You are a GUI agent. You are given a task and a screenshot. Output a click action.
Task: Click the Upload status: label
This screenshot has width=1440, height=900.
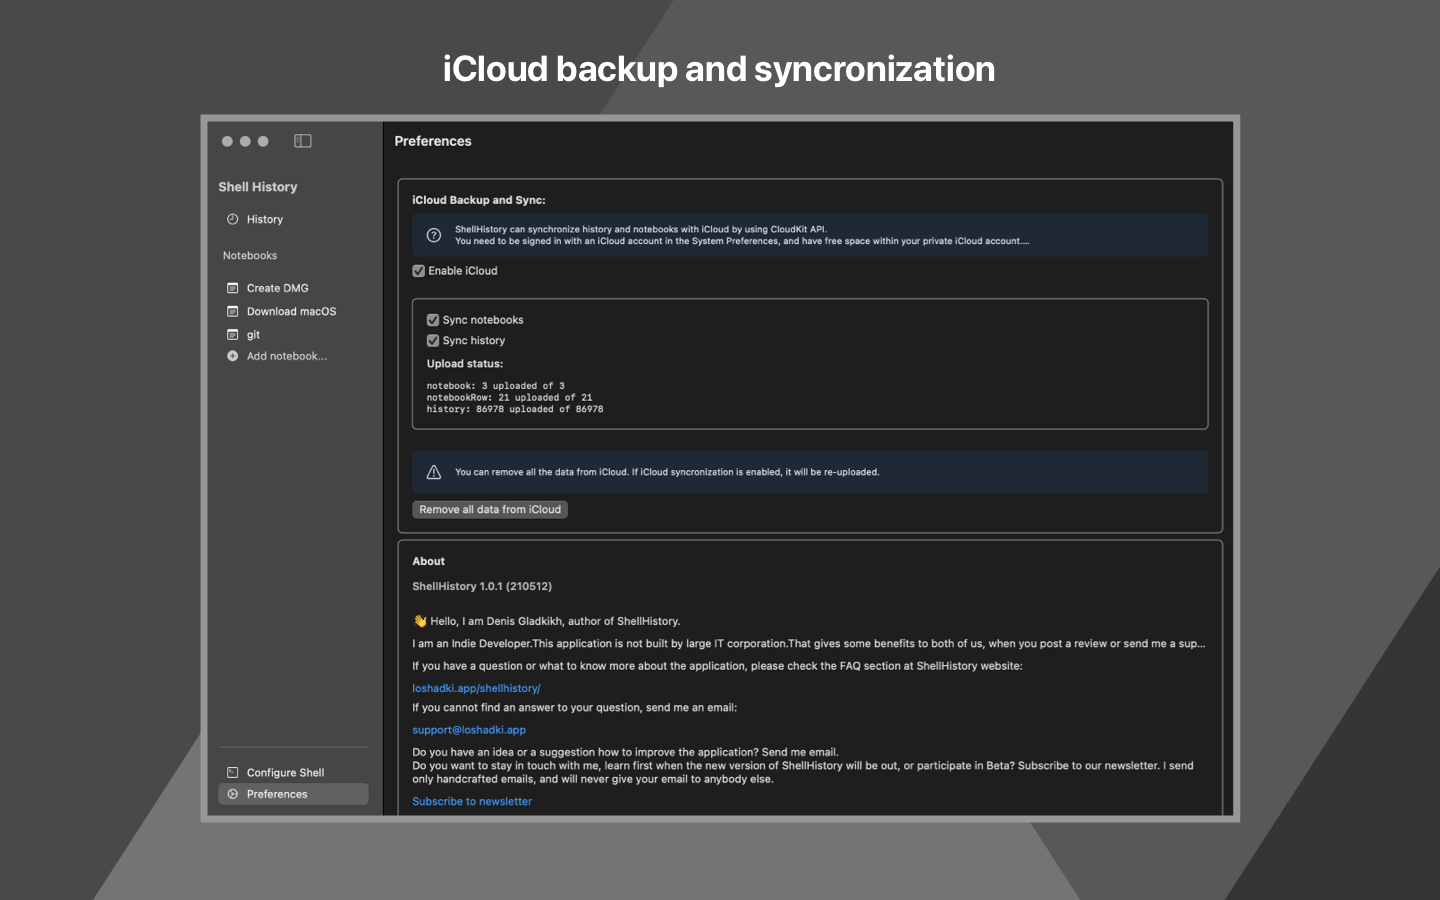pos(465,364)
